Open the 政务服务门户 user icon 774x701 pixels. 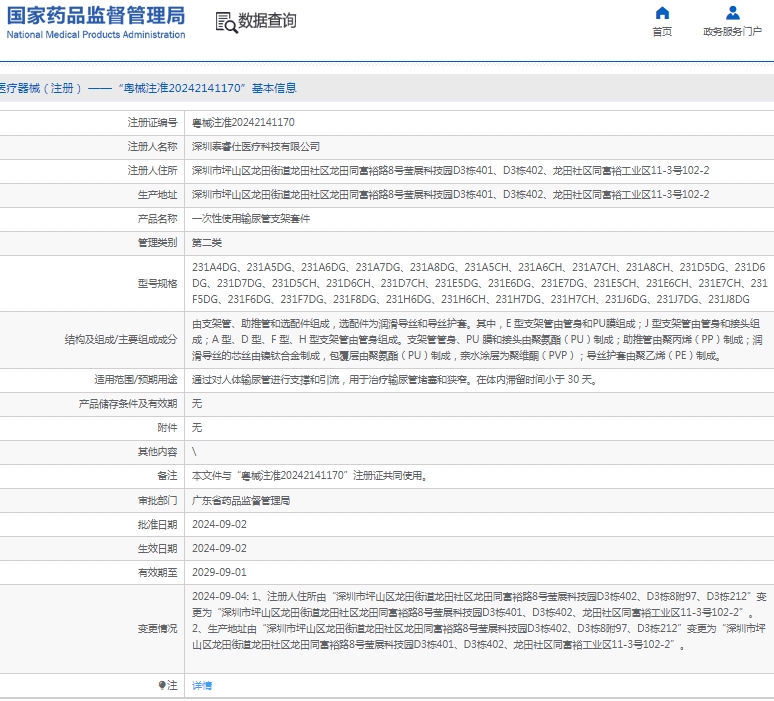pos(733,13)
